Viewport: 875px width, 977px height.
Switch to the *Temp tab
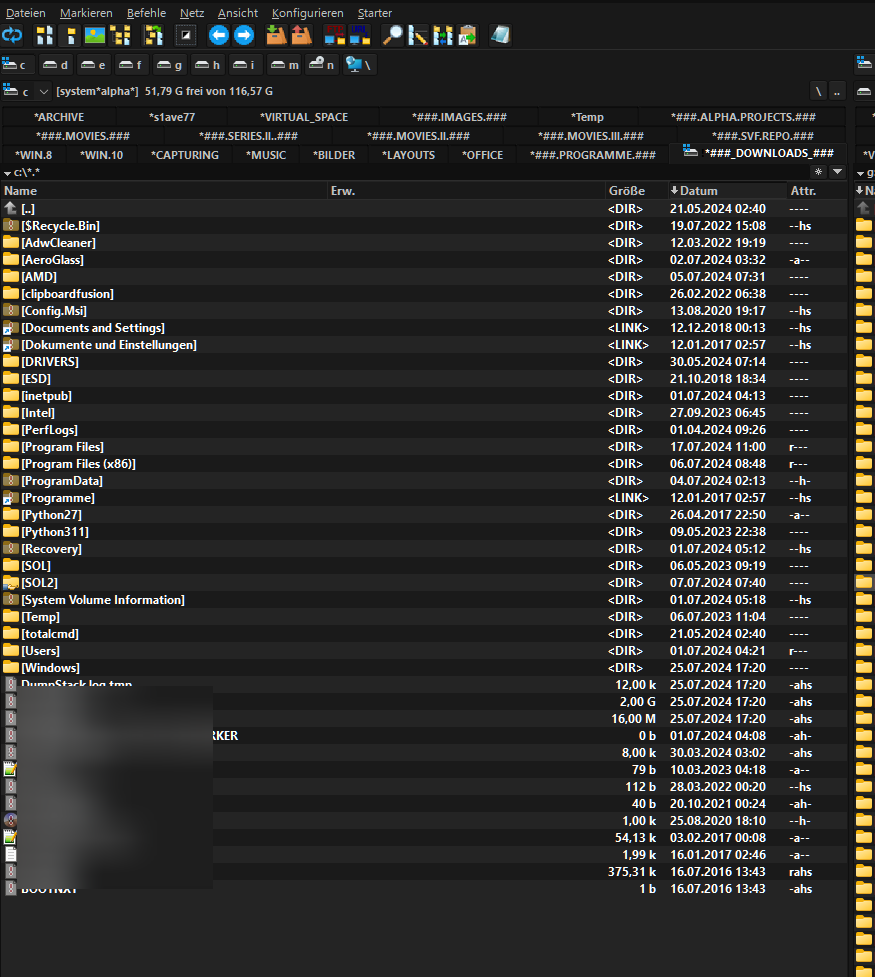(587, 117)
